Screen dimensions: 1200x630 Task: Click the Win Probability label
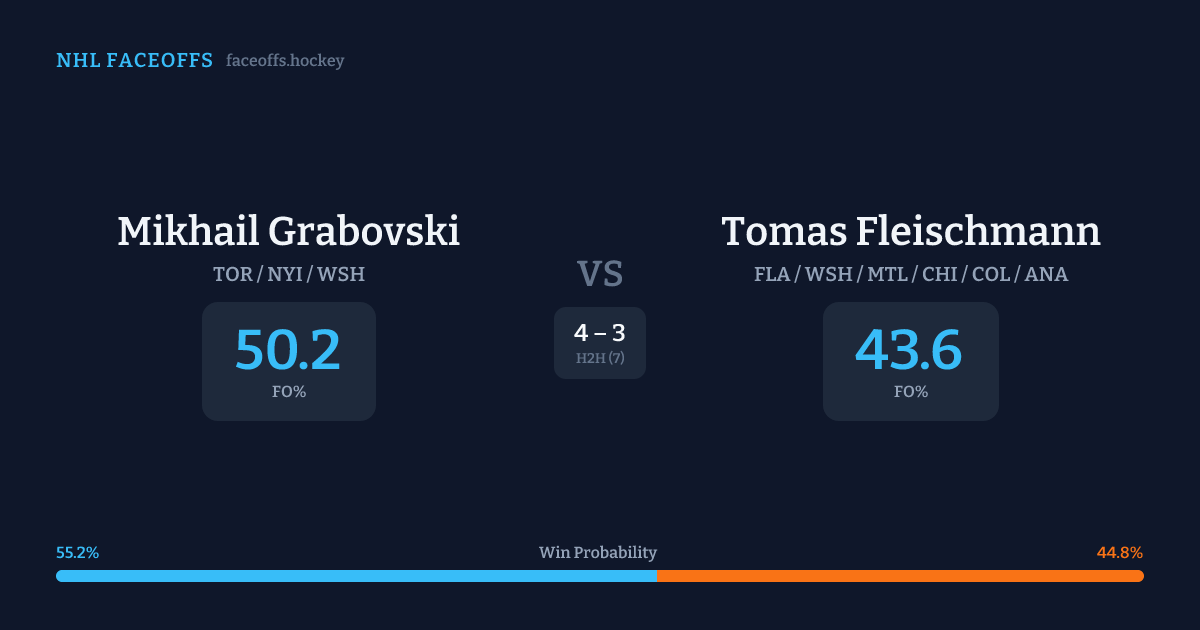(598, 553)
